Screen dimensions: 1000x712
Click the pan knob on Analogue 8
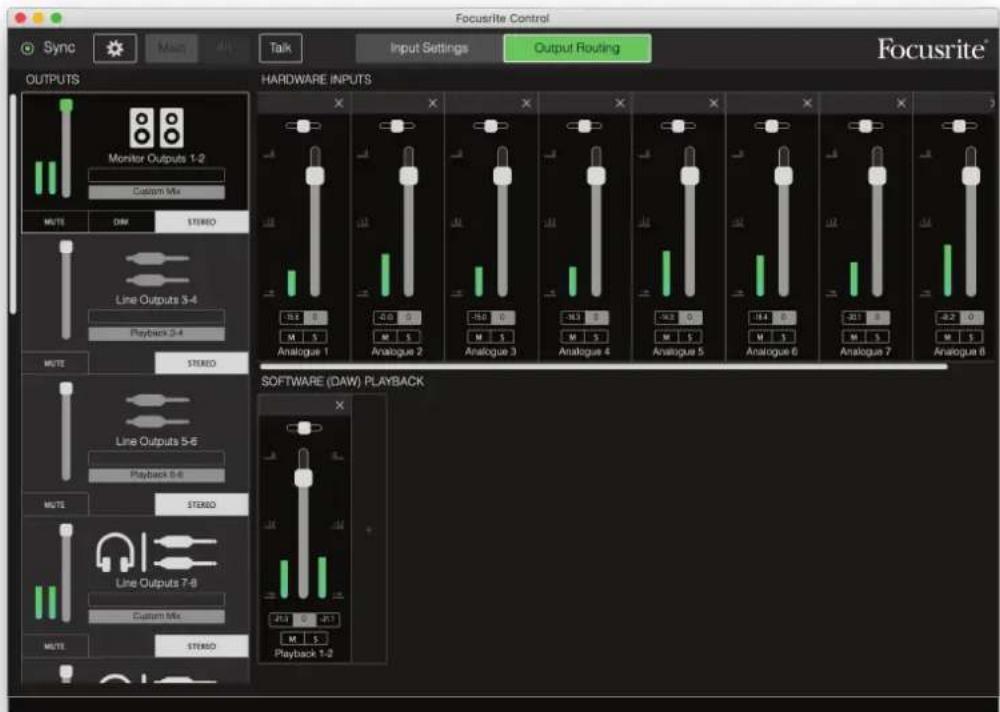[x=959, y=126]
